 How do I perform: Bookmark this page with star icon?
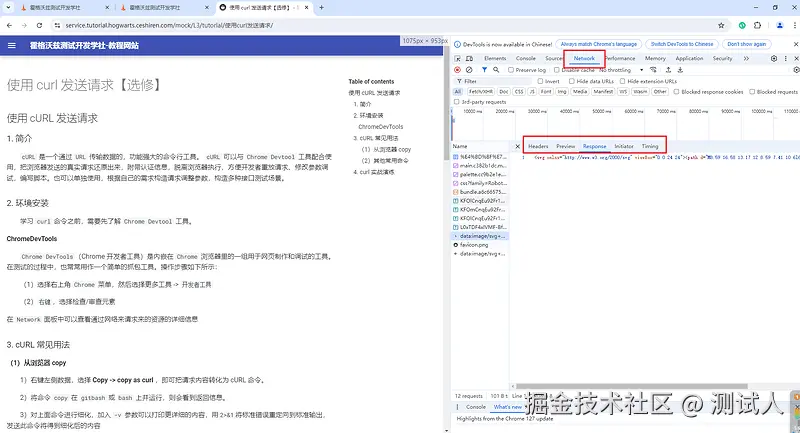[x=721, y=25]
